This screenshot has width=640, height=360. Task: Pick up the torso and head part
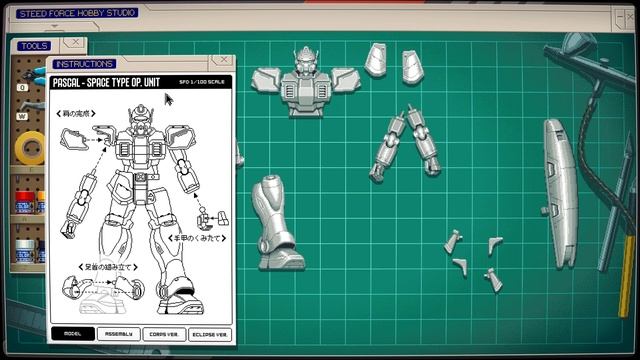pyautogui.click(x=306, y=82)
